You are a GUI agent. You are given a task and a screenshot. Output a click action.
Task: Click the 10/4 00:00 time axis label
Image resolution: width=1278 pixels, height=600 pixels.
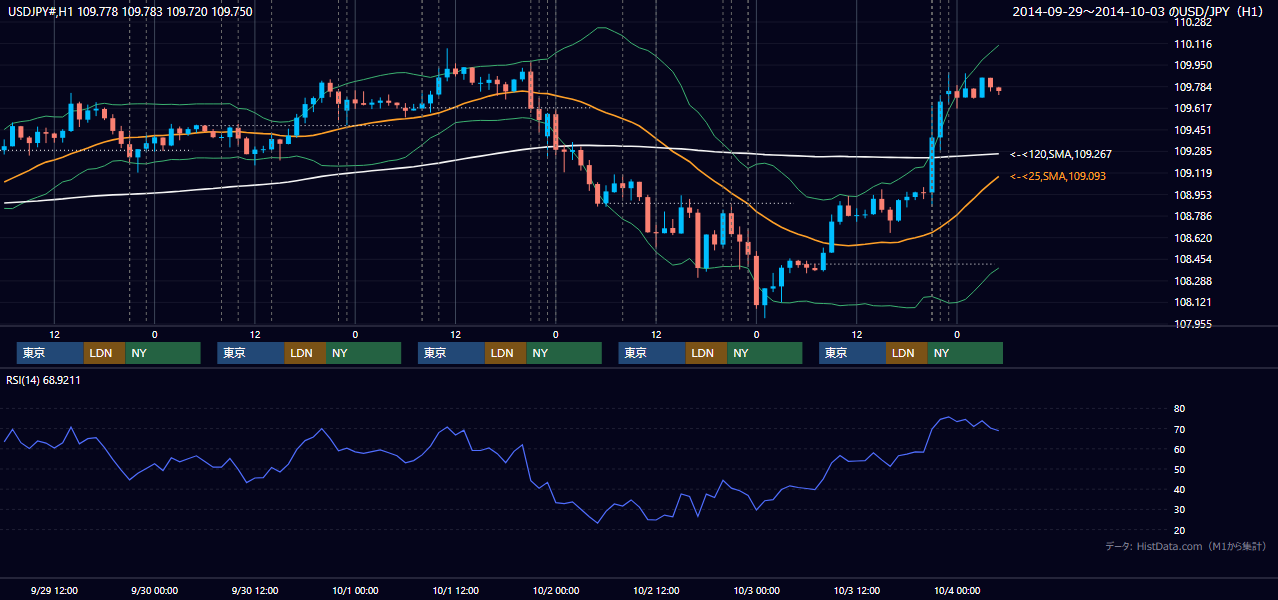pos(957,590)
